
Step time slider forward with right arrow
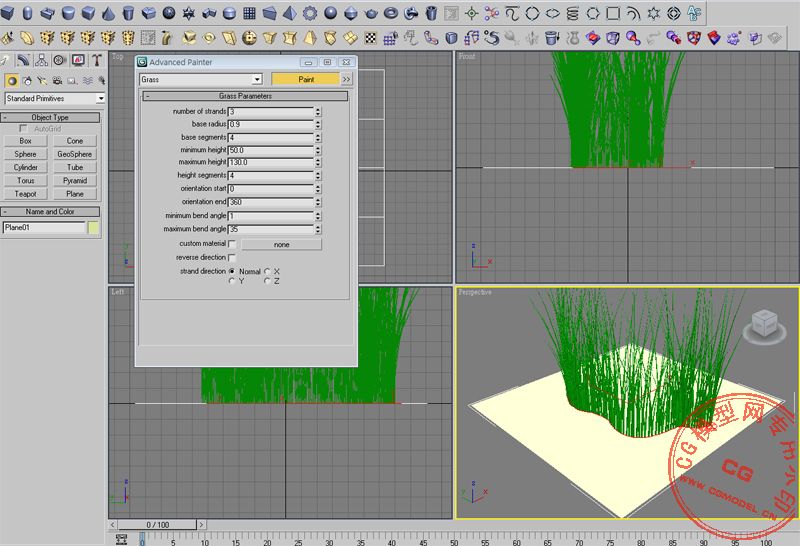coord(202,525)
